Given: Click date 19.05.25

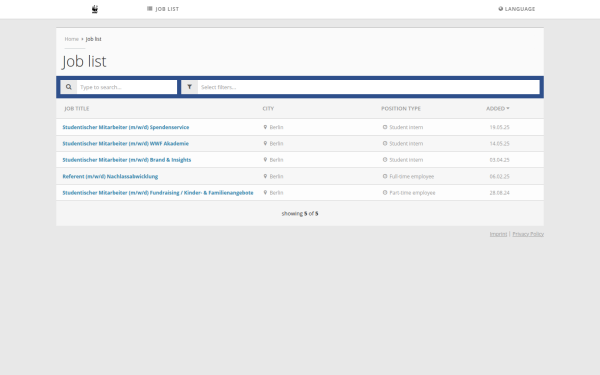Looking at the screenshot, I should [x=499, y=127].
